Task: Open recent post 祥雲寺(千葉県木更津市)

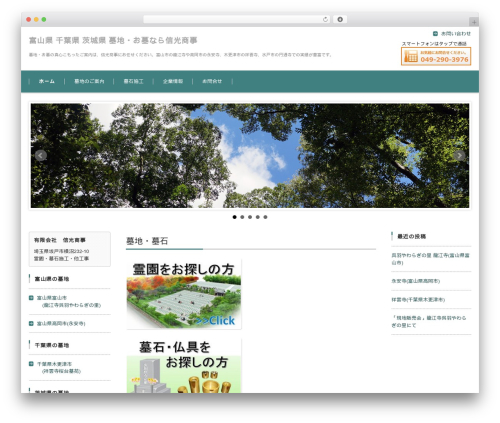Action: (418, 300)
